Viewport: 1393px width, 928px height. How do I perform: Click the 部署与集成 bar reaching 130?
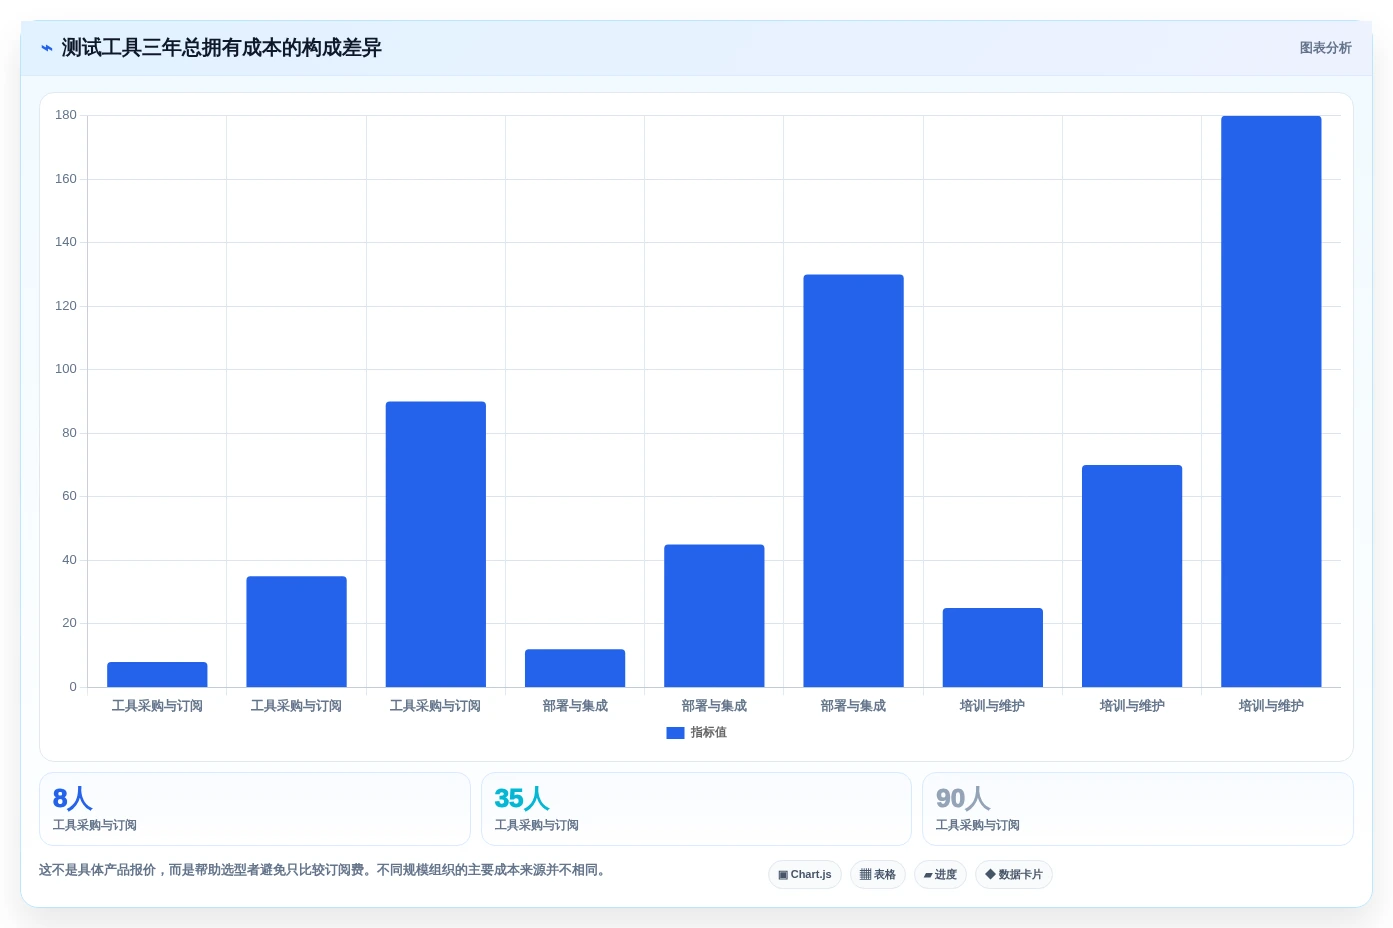(x=853, y=481)
